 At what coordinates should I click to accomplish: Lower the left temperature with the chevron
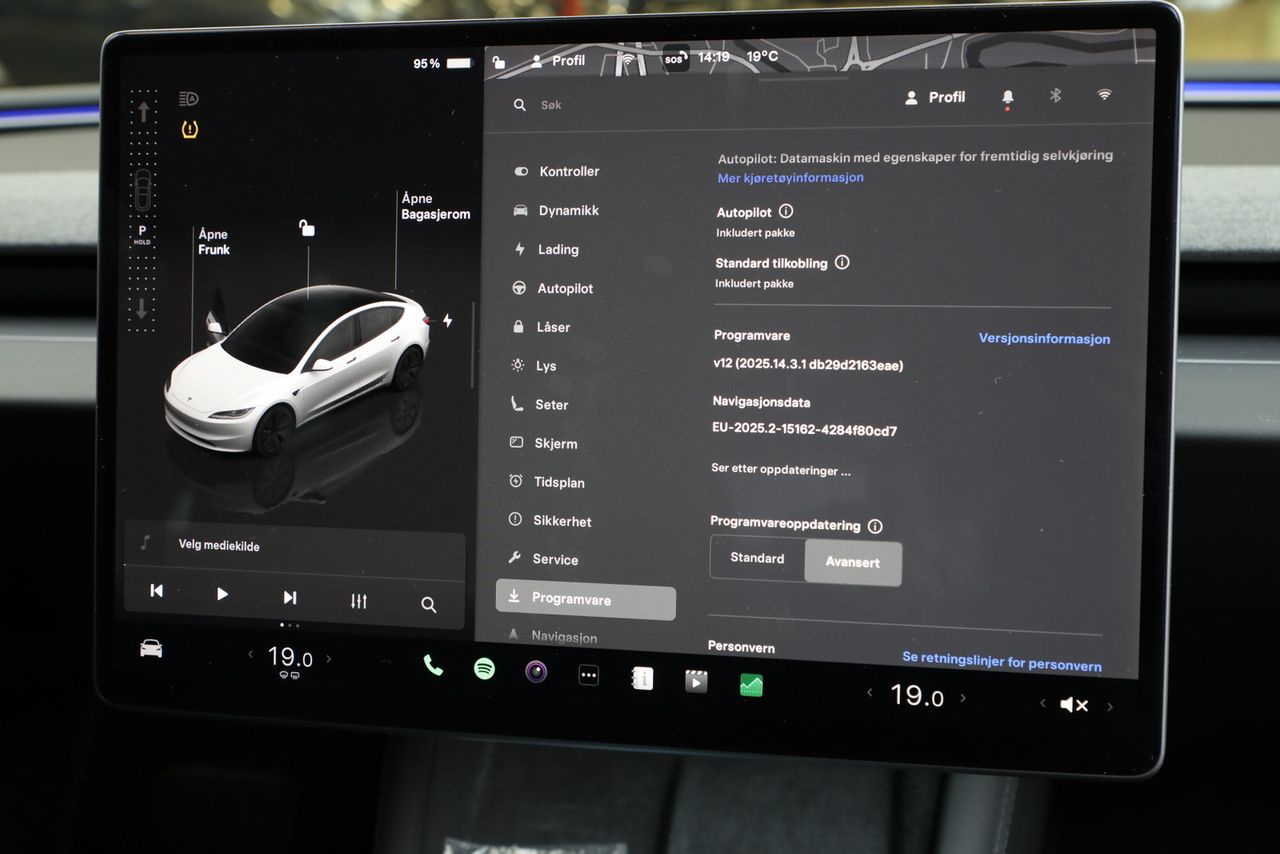(251, 655)
